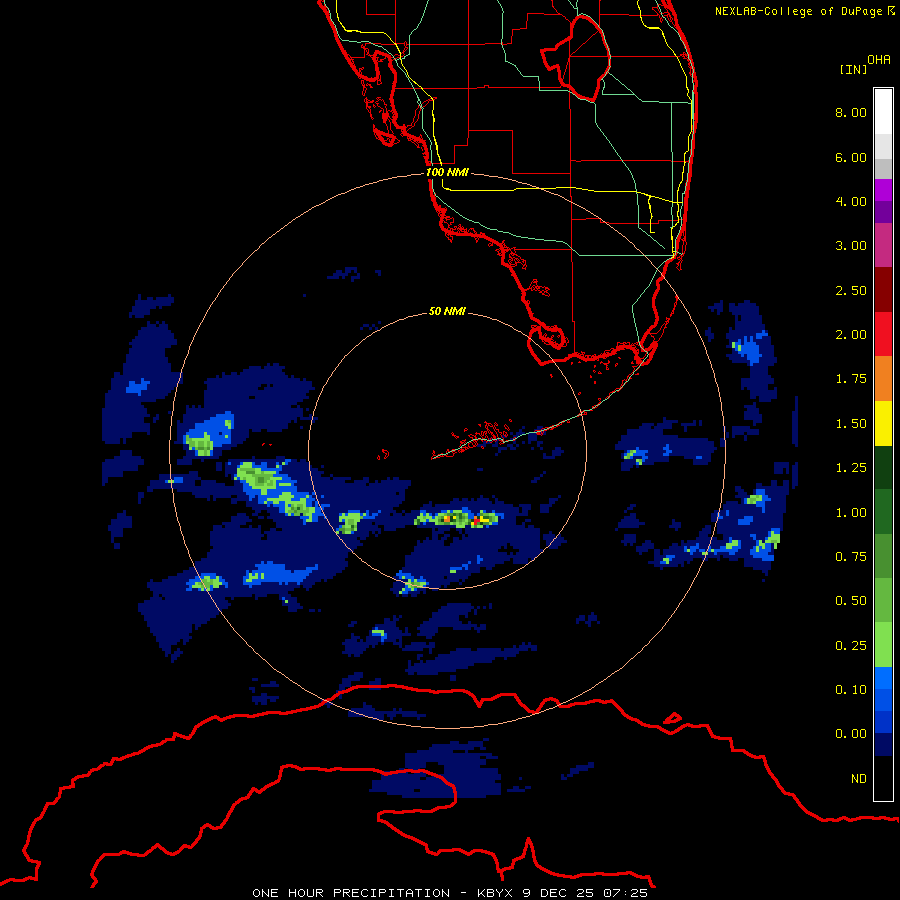Click the 2.00 legend value
The height and width of the screenshot is (900, 900).
coord(851,335)
